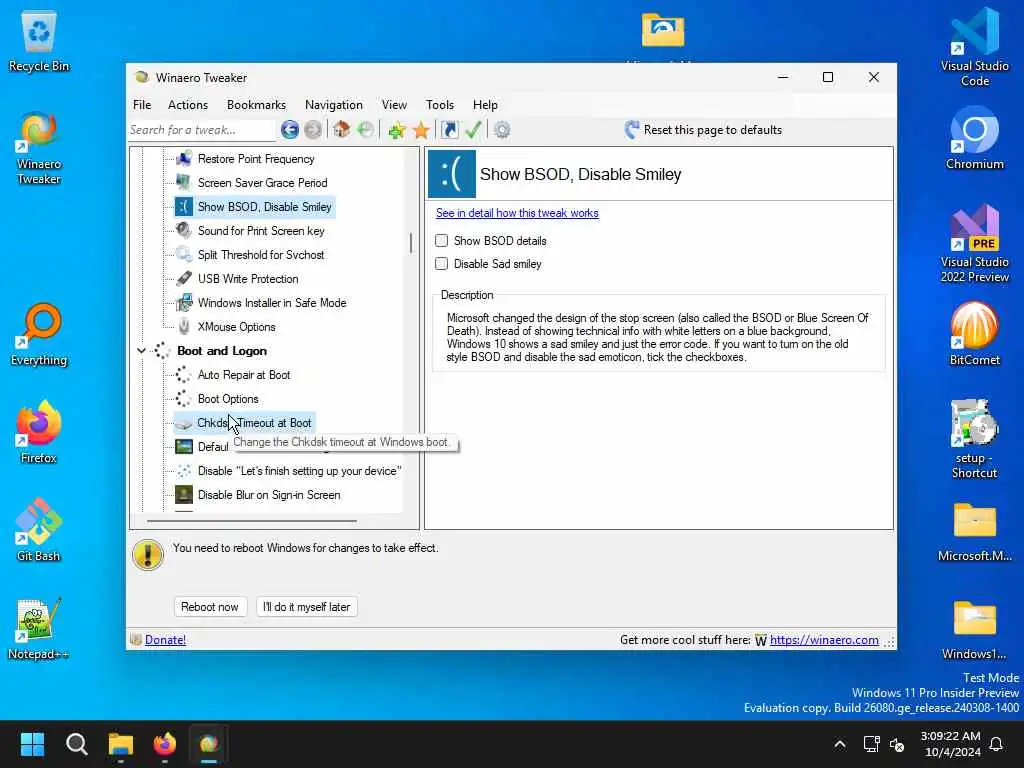Show hidden tray icons chevron

pyautogui.click(x=840, y=744)
